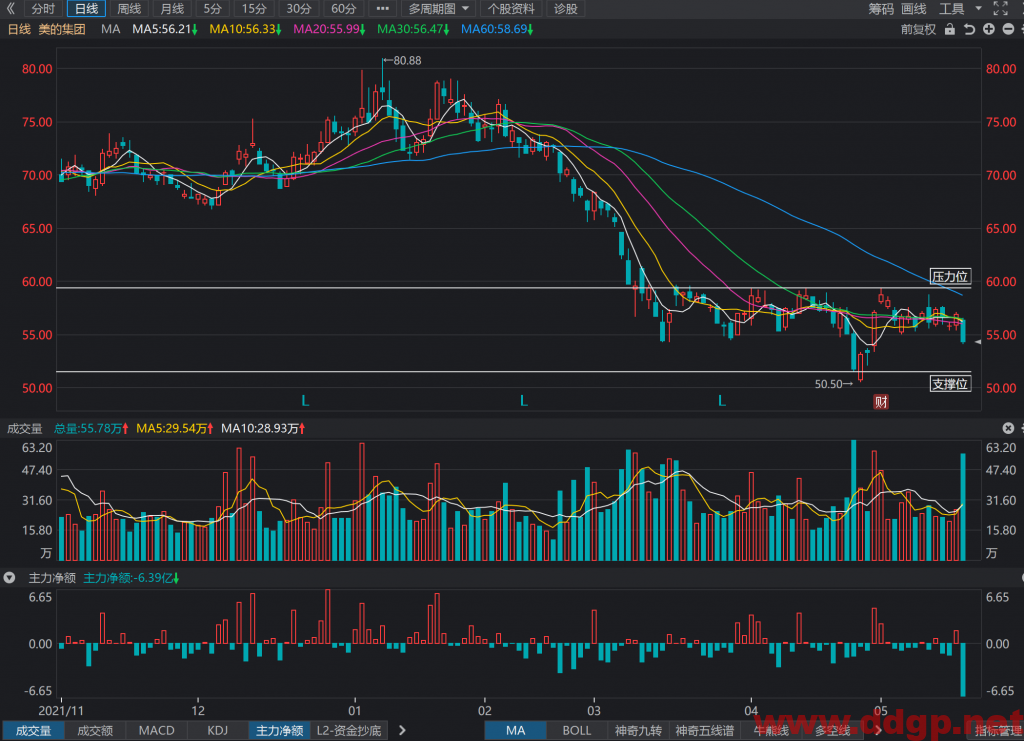
Task: Click the L marker near late March
Action: (722, 401)
